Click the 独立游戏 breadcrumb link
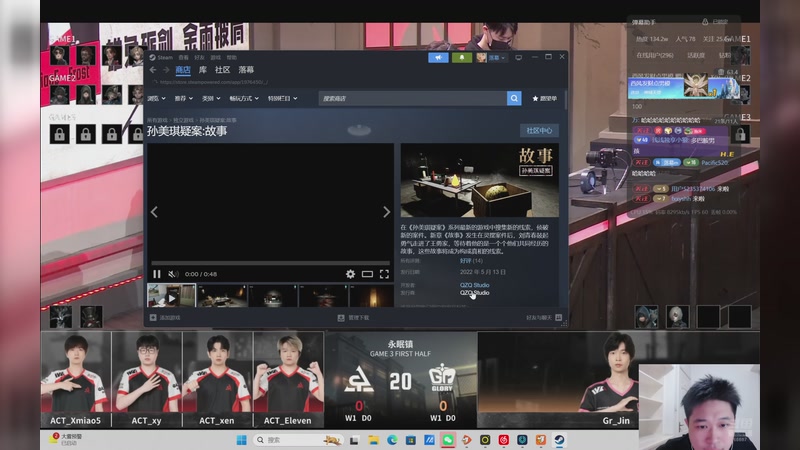 [x=183, y=120]
